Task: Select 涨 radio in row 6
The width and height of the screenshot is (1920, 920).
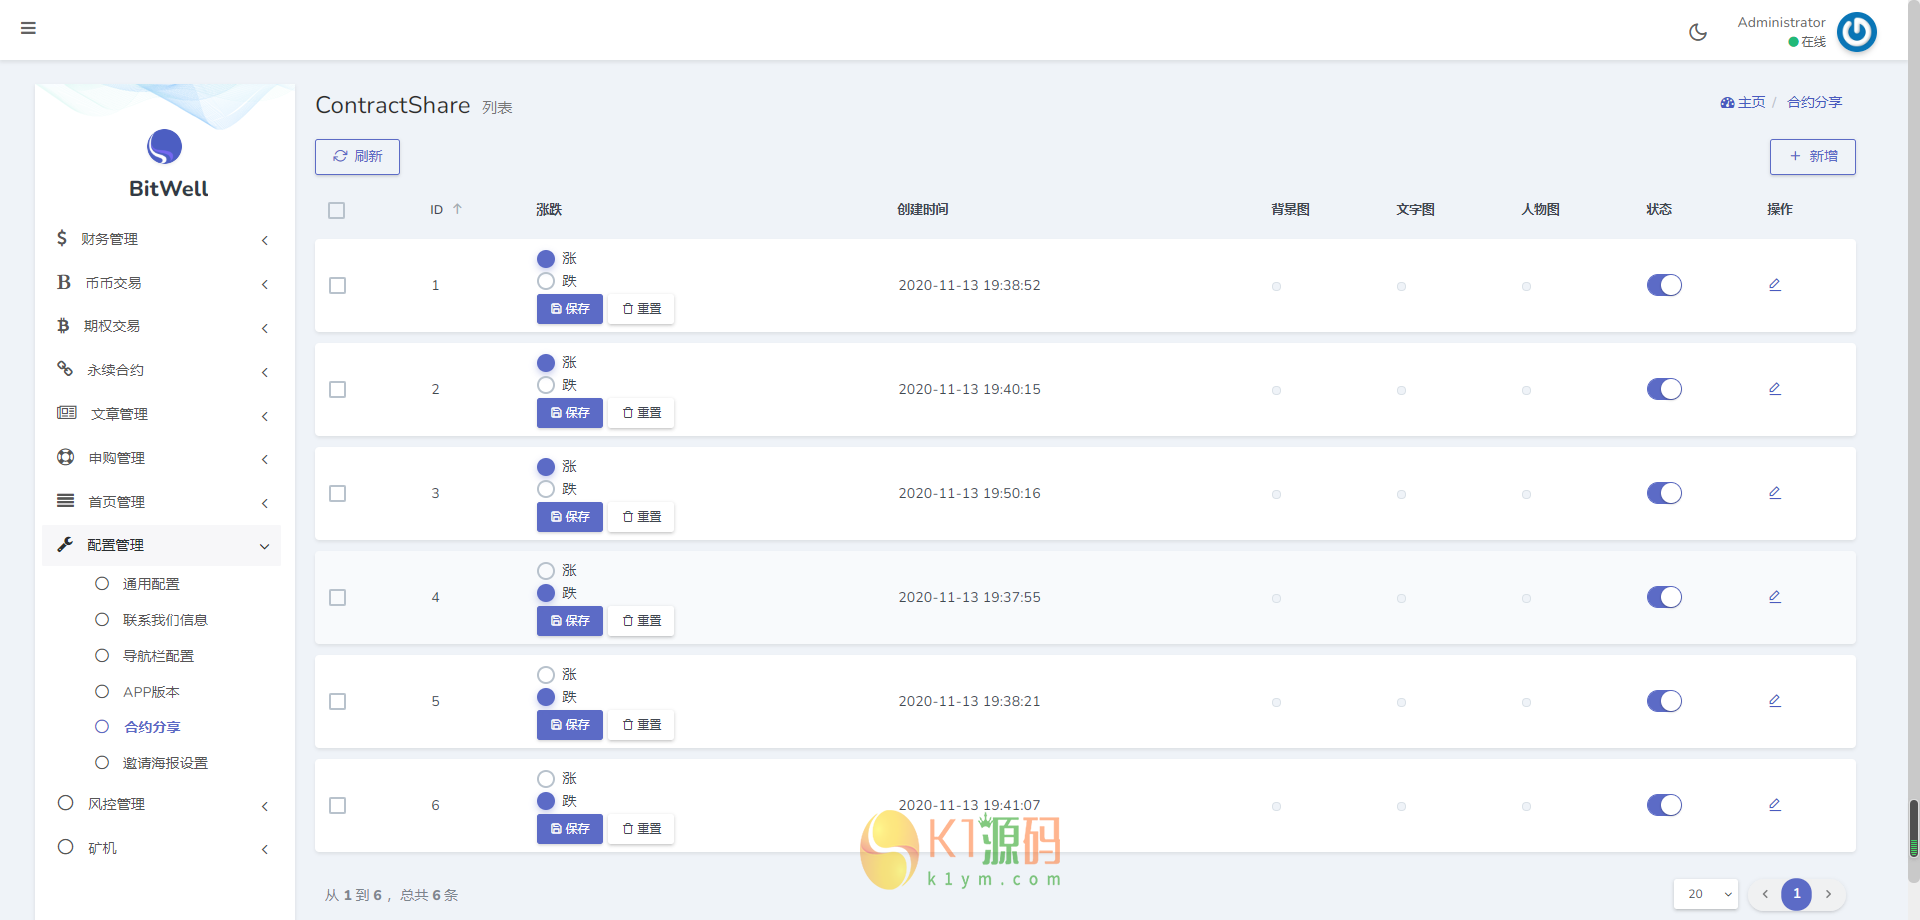Action: click(546, 778)
